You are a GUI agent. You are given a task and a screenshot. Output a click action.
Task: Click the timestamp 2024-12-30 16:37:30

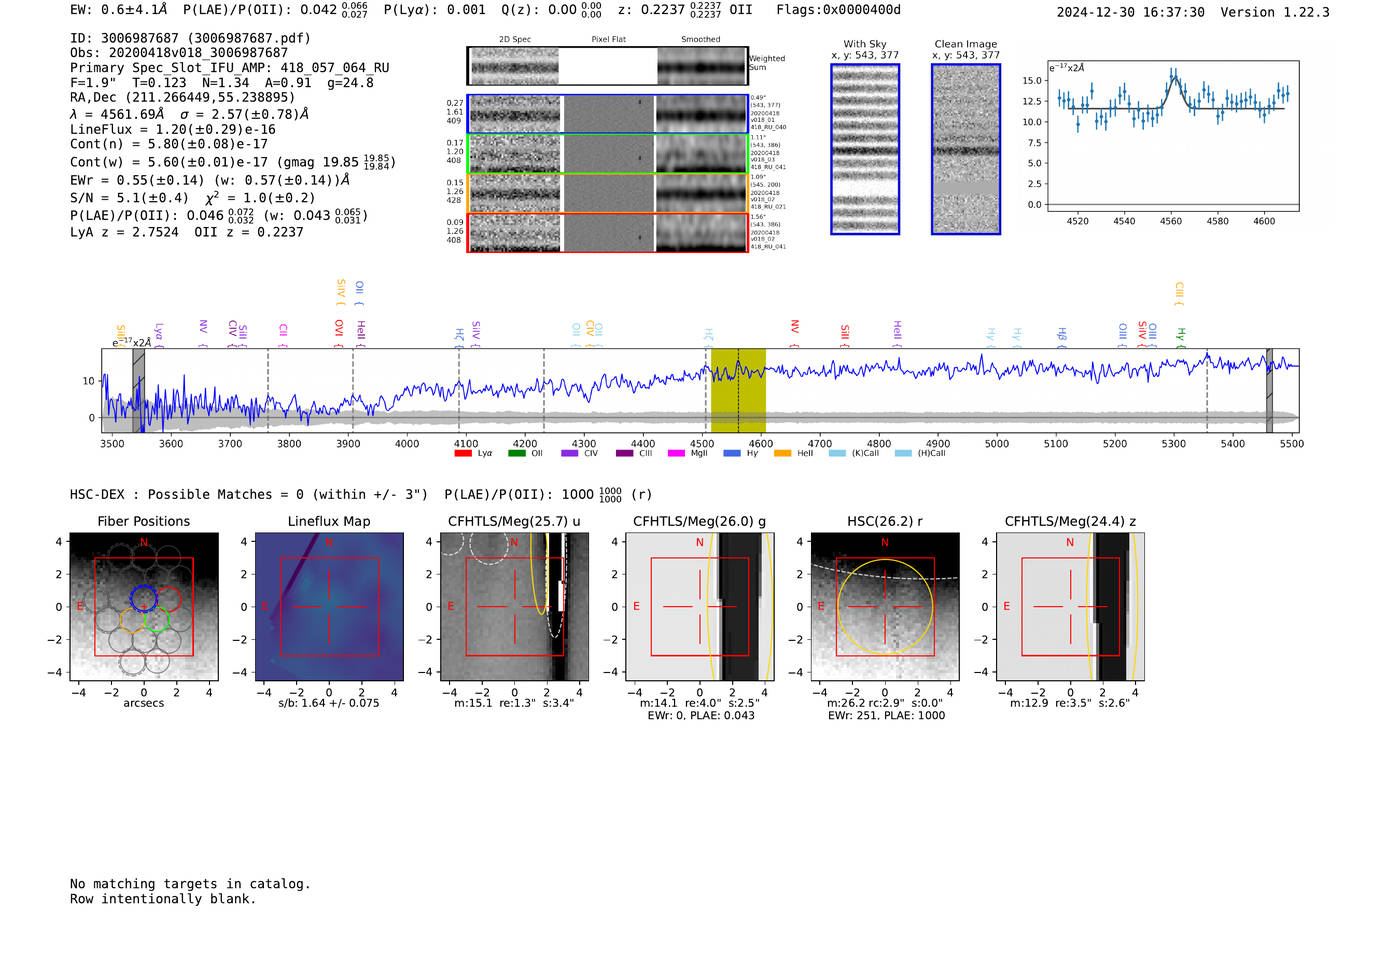[x=1130, y=12]
